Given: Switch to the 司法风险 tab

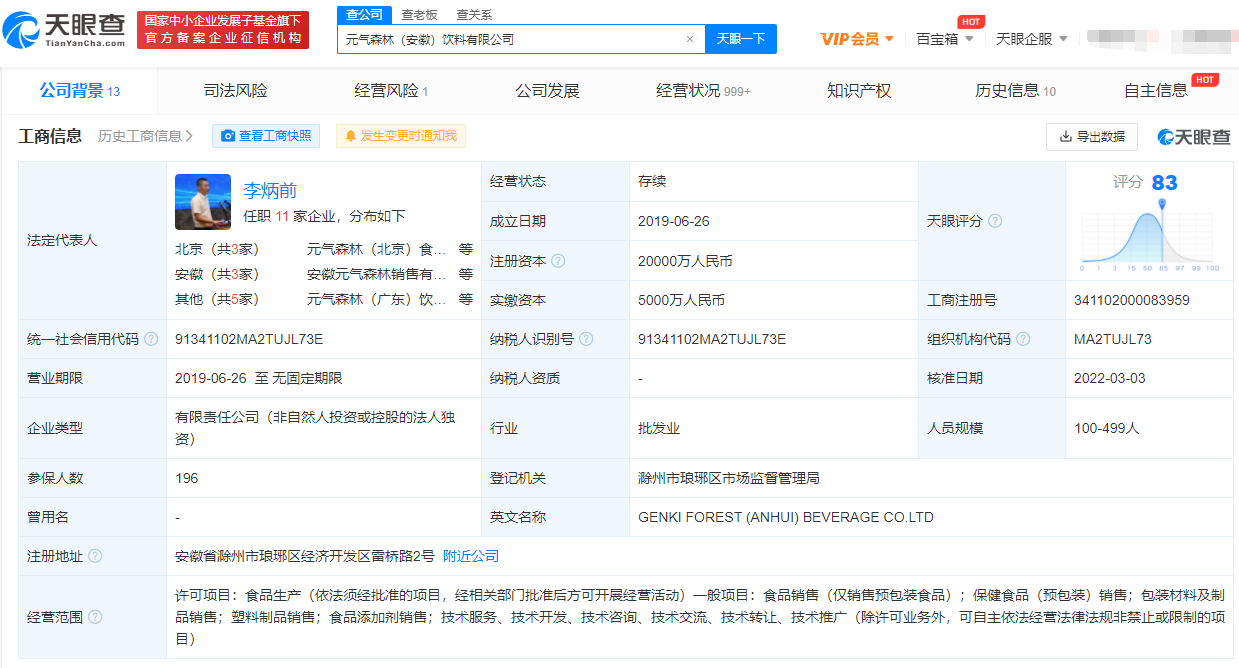Looking at the screenshot, I should (235, 91).
